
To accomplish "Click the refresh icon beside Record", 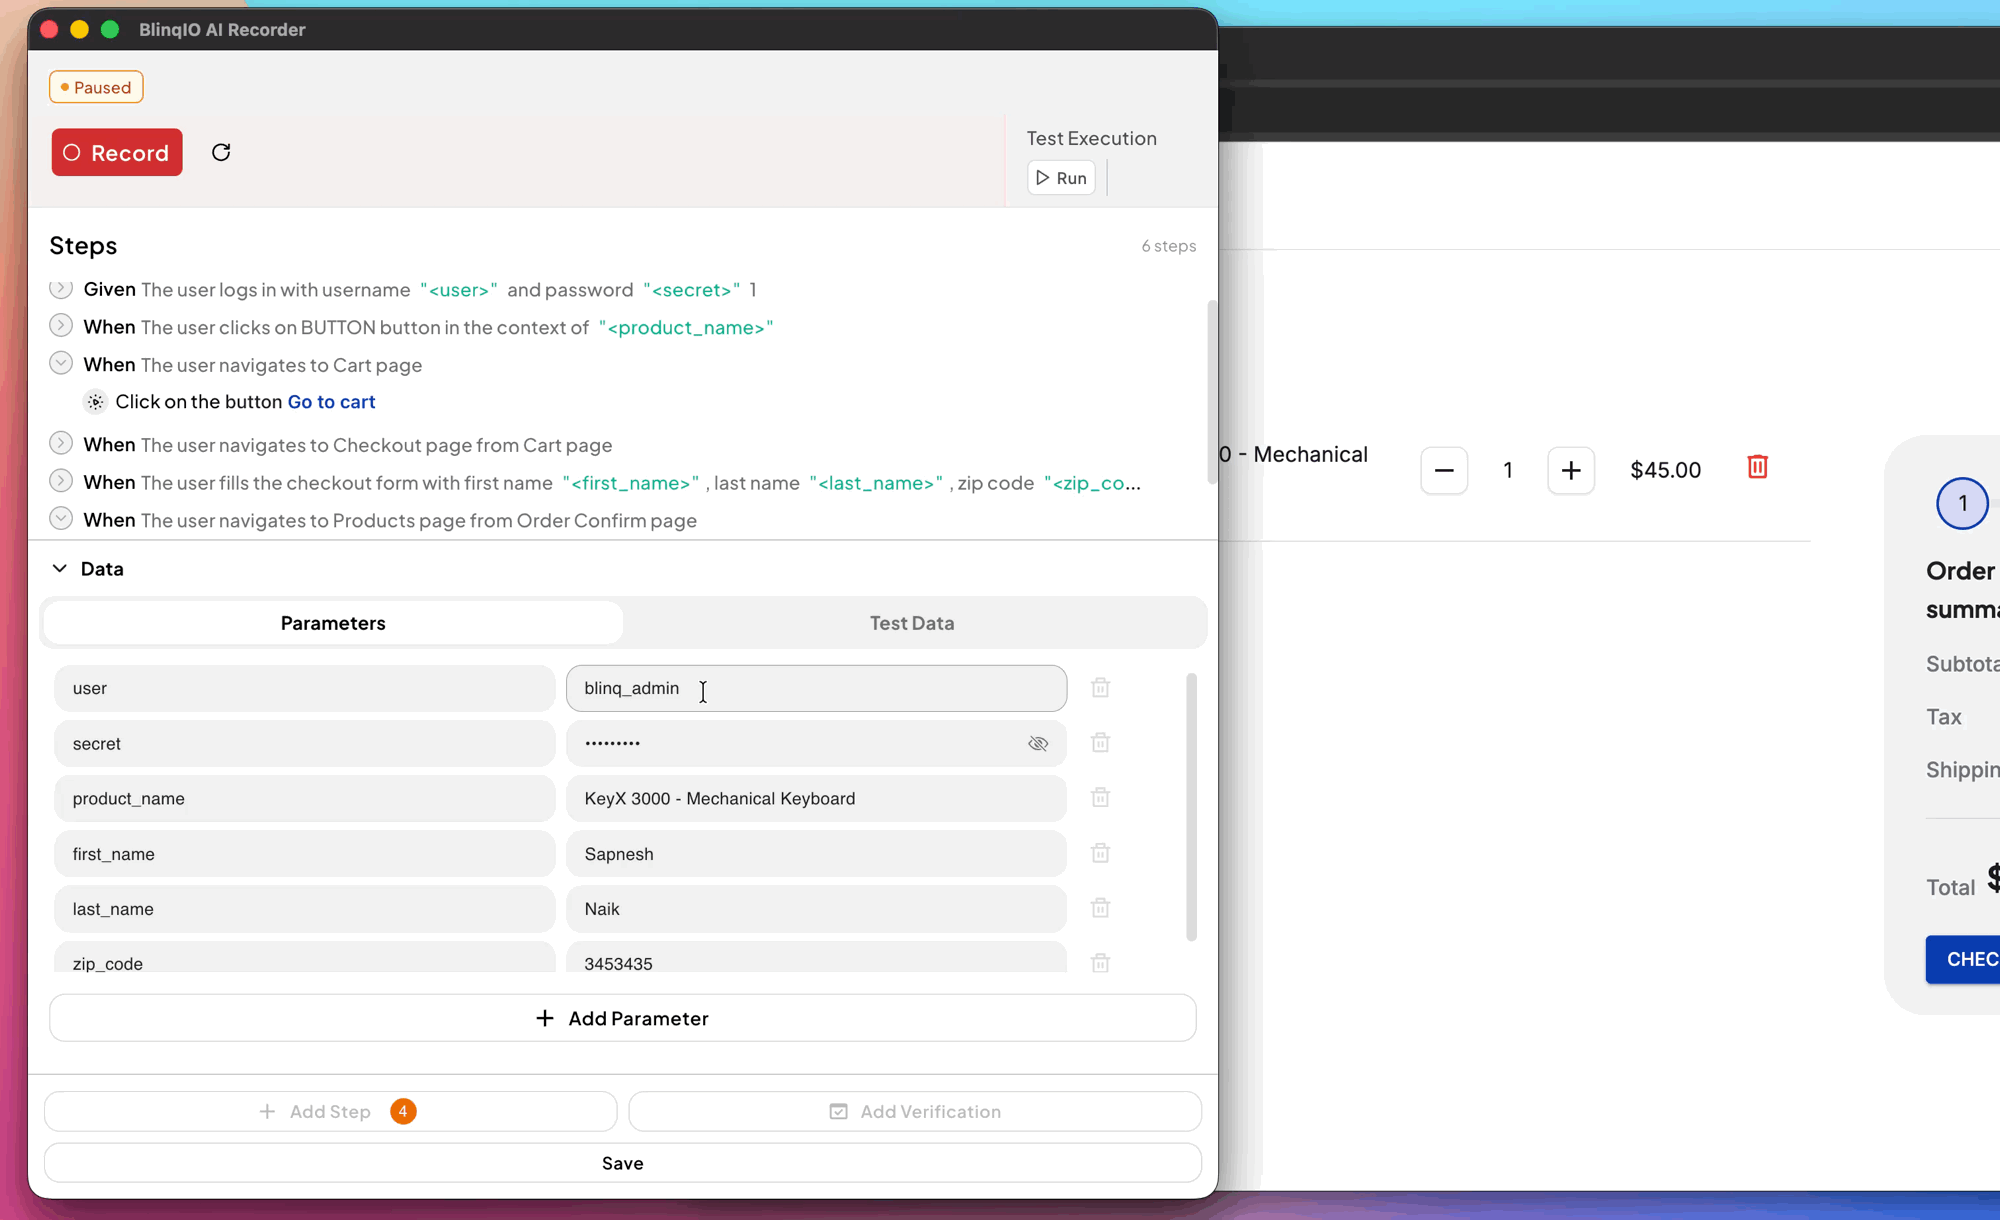I will pyautogui.click(x=221, y=152).
